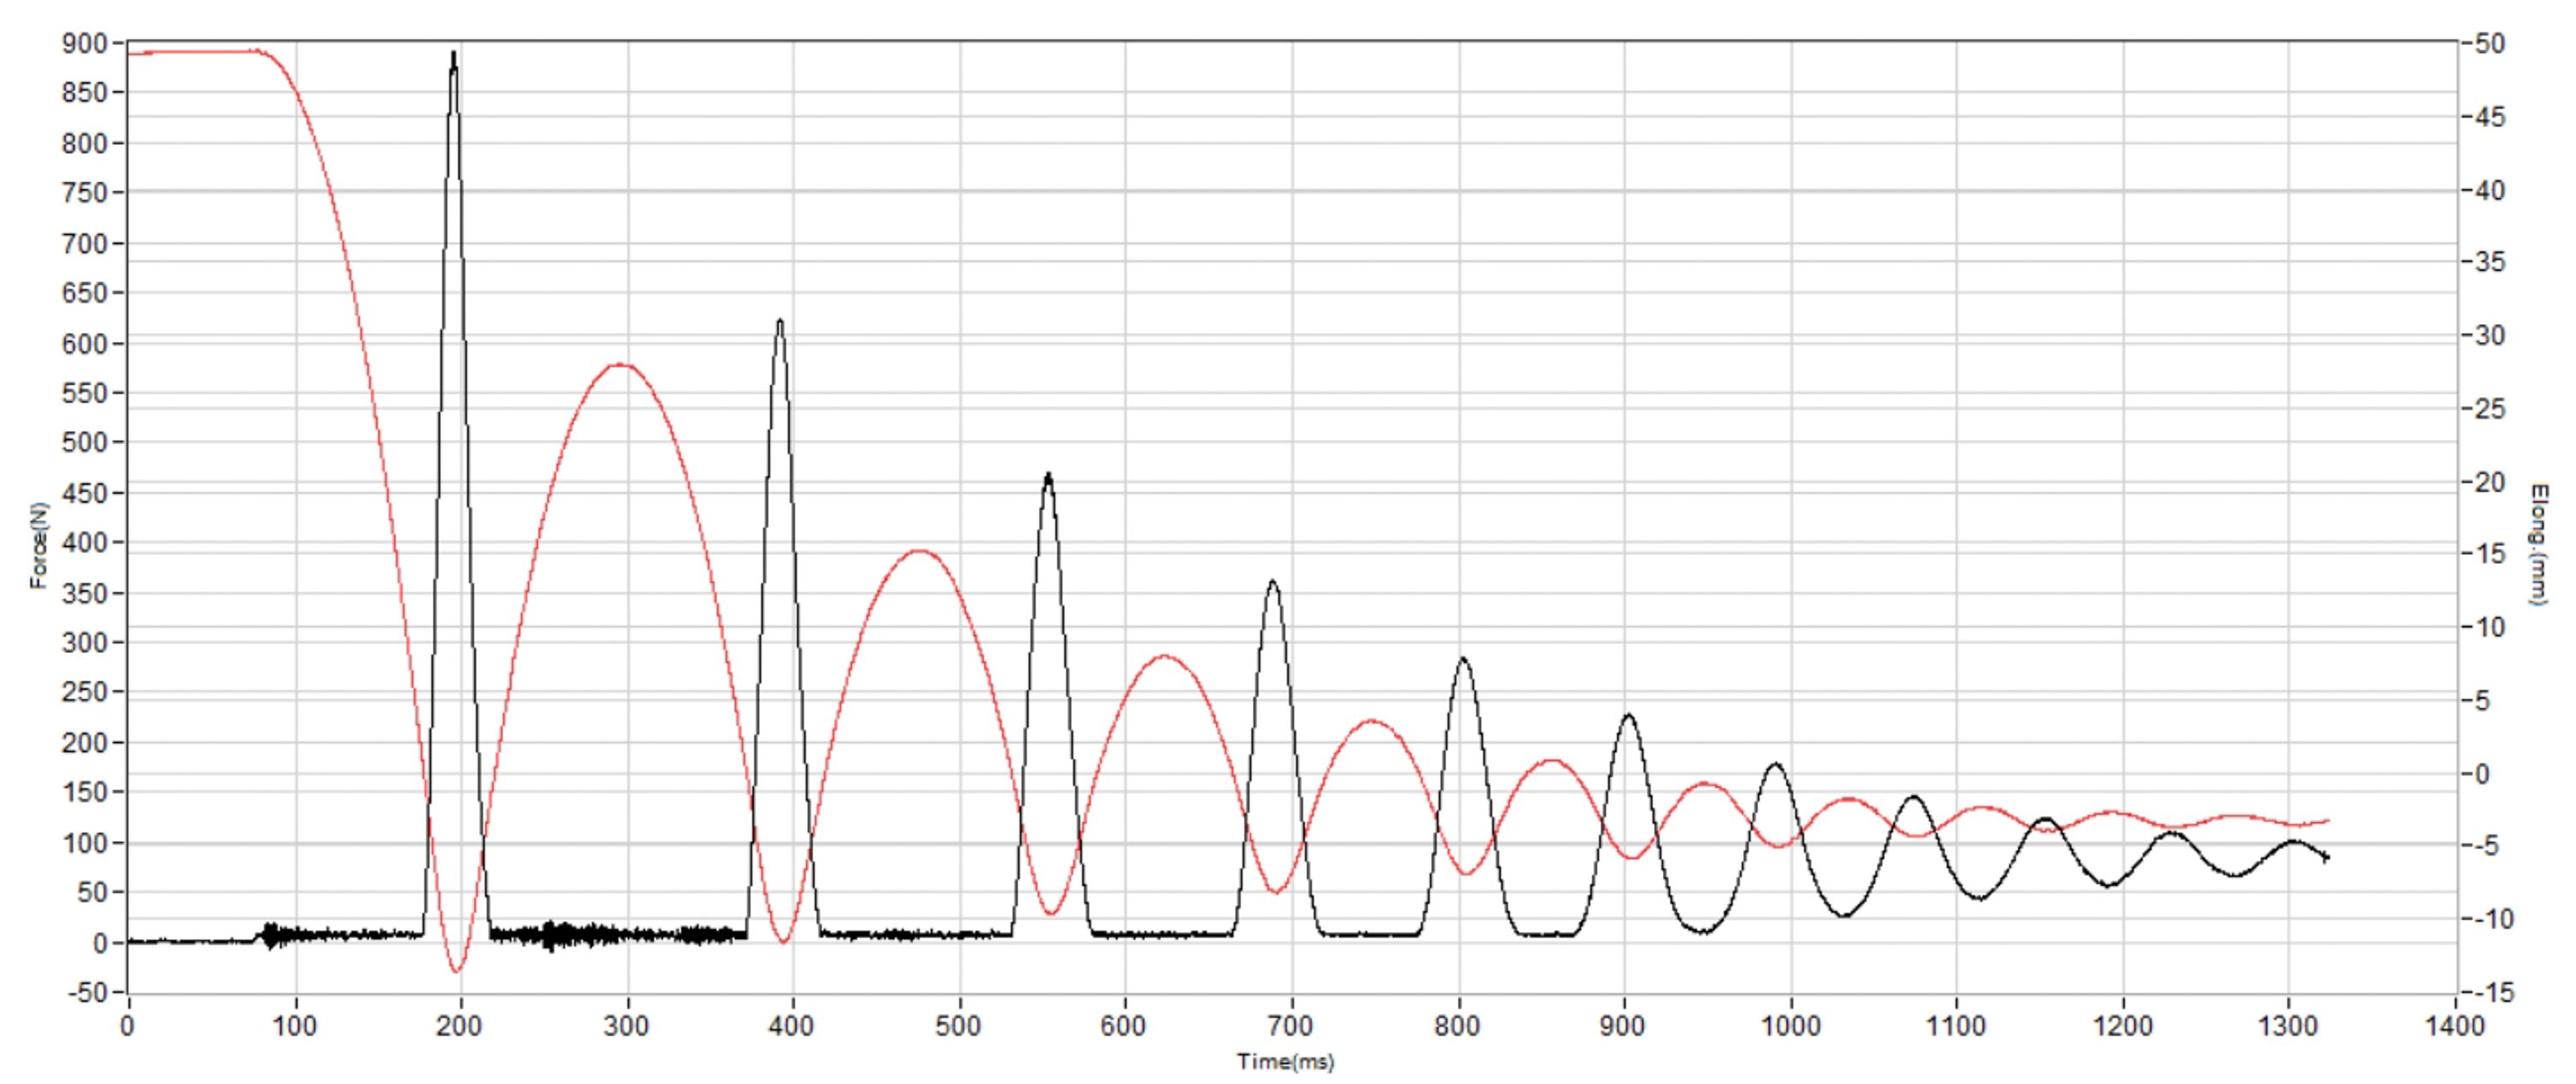Click the red curve crest near 475 ms
Screen dimensions: 2576x1084
click(920, 551)
